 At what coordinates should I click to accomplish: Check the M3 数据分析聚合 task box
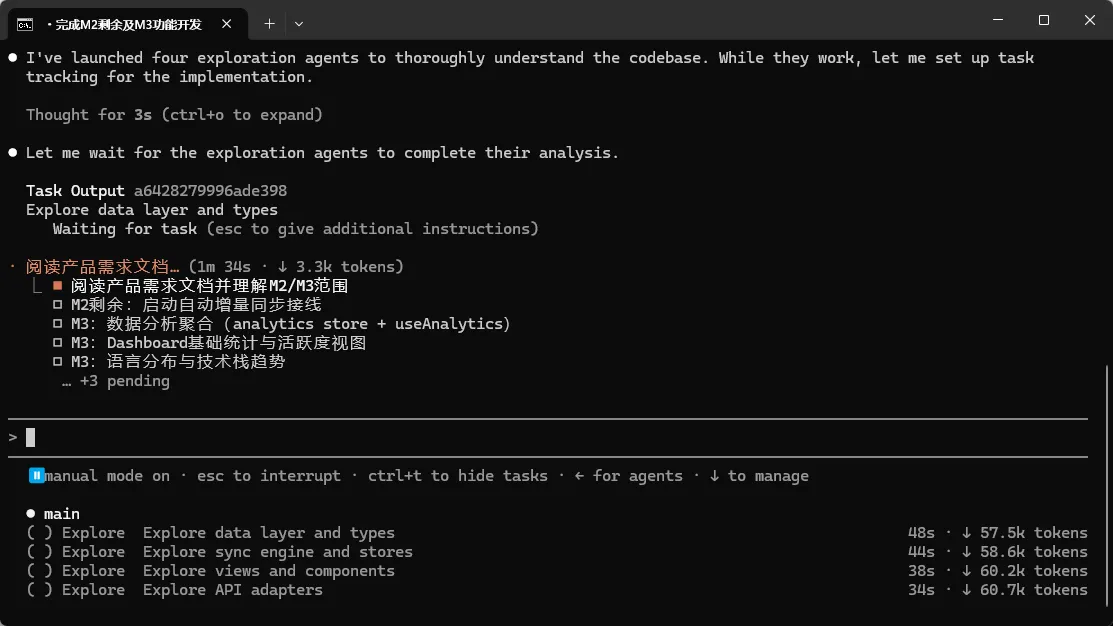click(57, 324)
